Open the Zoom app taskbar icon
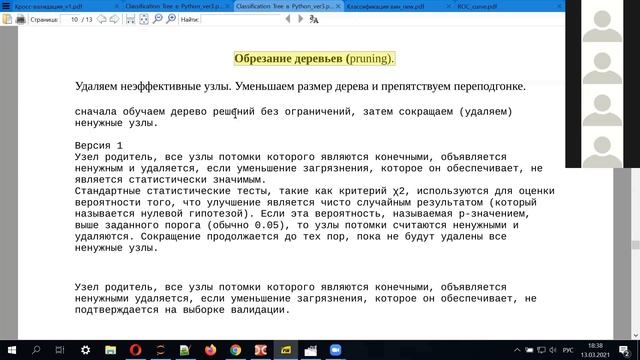Image resolution: width=640 pixels, height=360 pixels. [336, 350]
